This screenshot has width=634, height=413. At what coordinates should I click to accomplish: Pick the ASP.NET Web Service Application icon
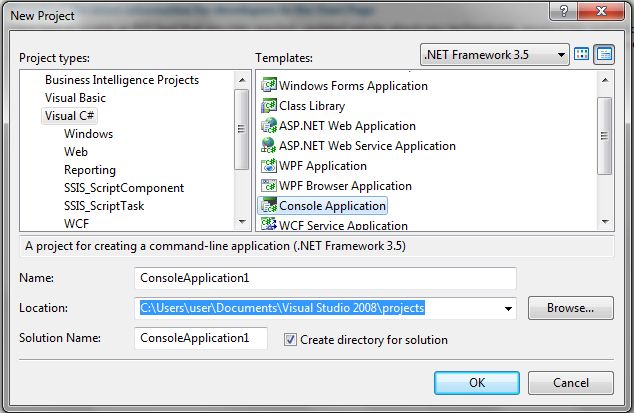269,146
